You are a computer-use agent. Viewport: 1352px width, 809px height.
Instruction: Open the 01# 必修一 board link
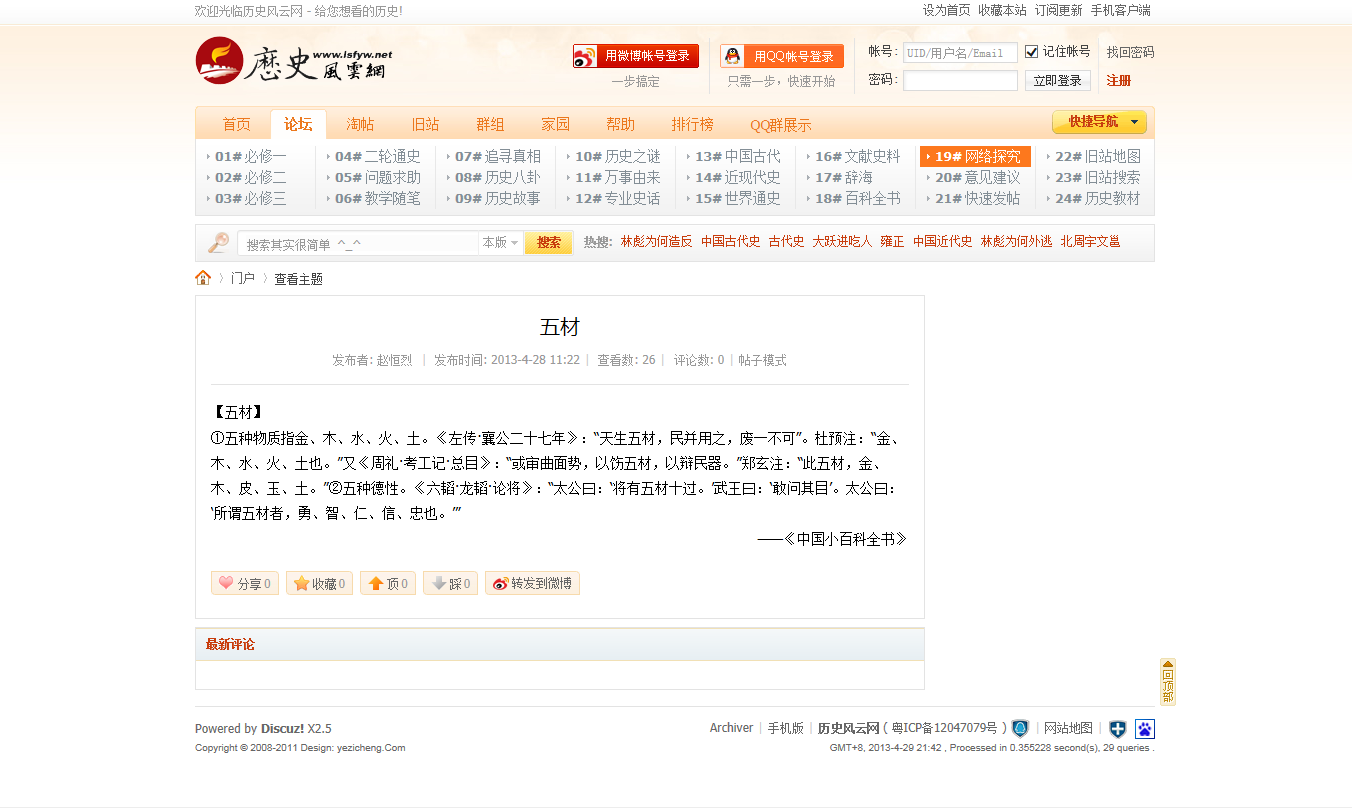tap(250, 156)
